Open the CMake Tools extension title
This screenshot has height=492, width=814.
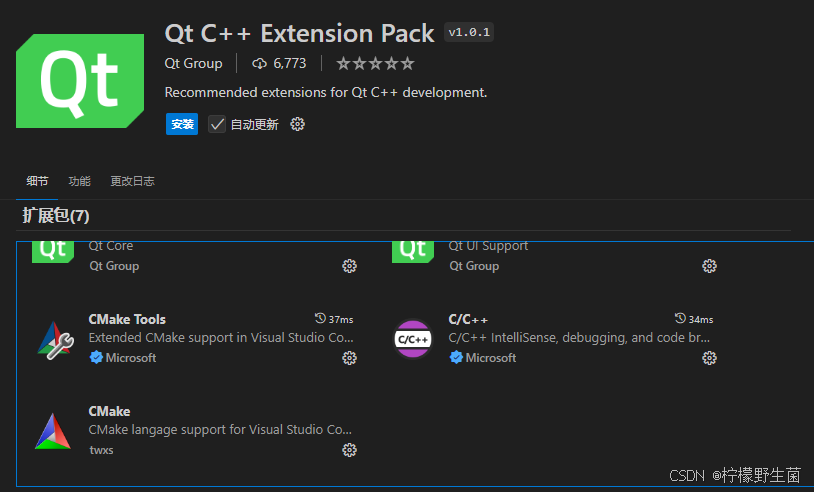tap(127, 319)
